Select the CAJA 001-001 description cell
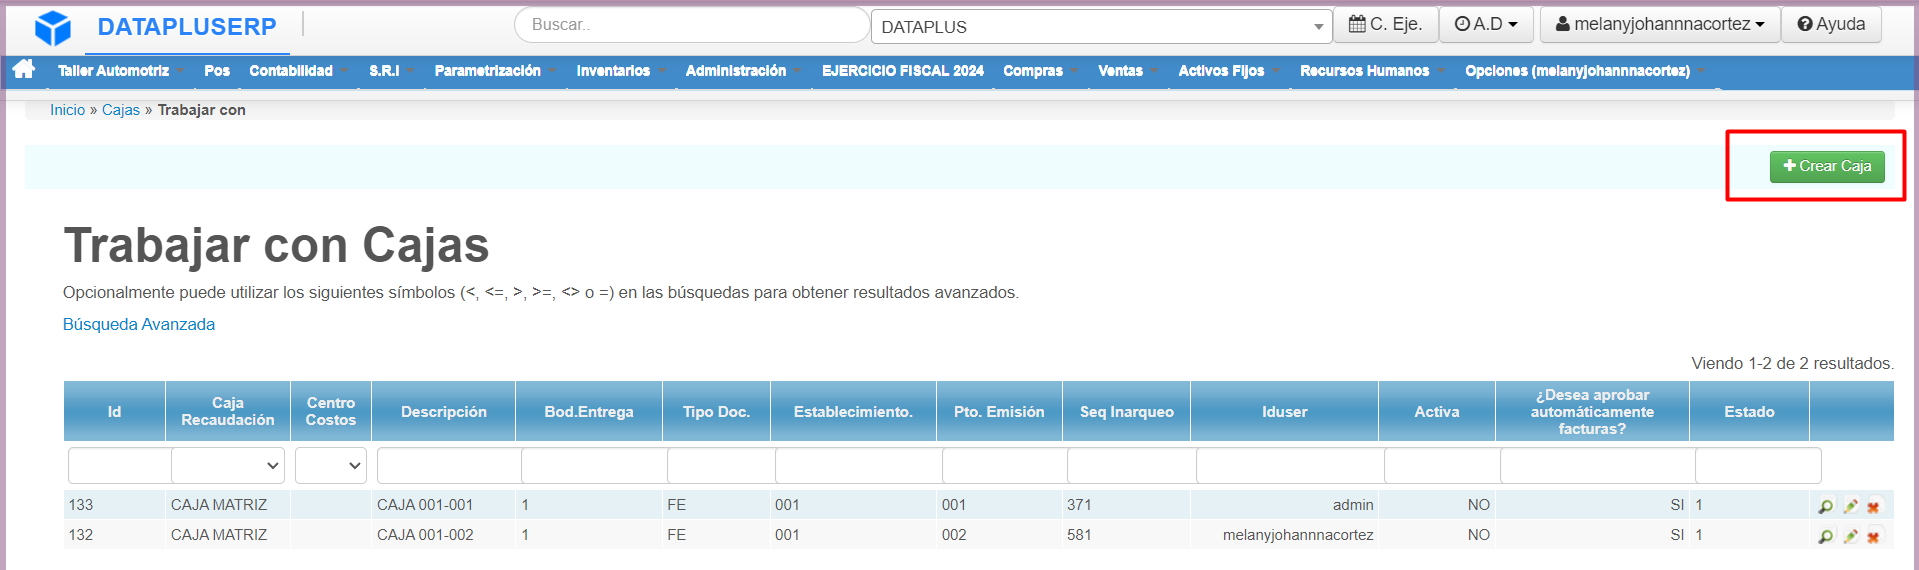1919x570 pixels. point(443,505)
